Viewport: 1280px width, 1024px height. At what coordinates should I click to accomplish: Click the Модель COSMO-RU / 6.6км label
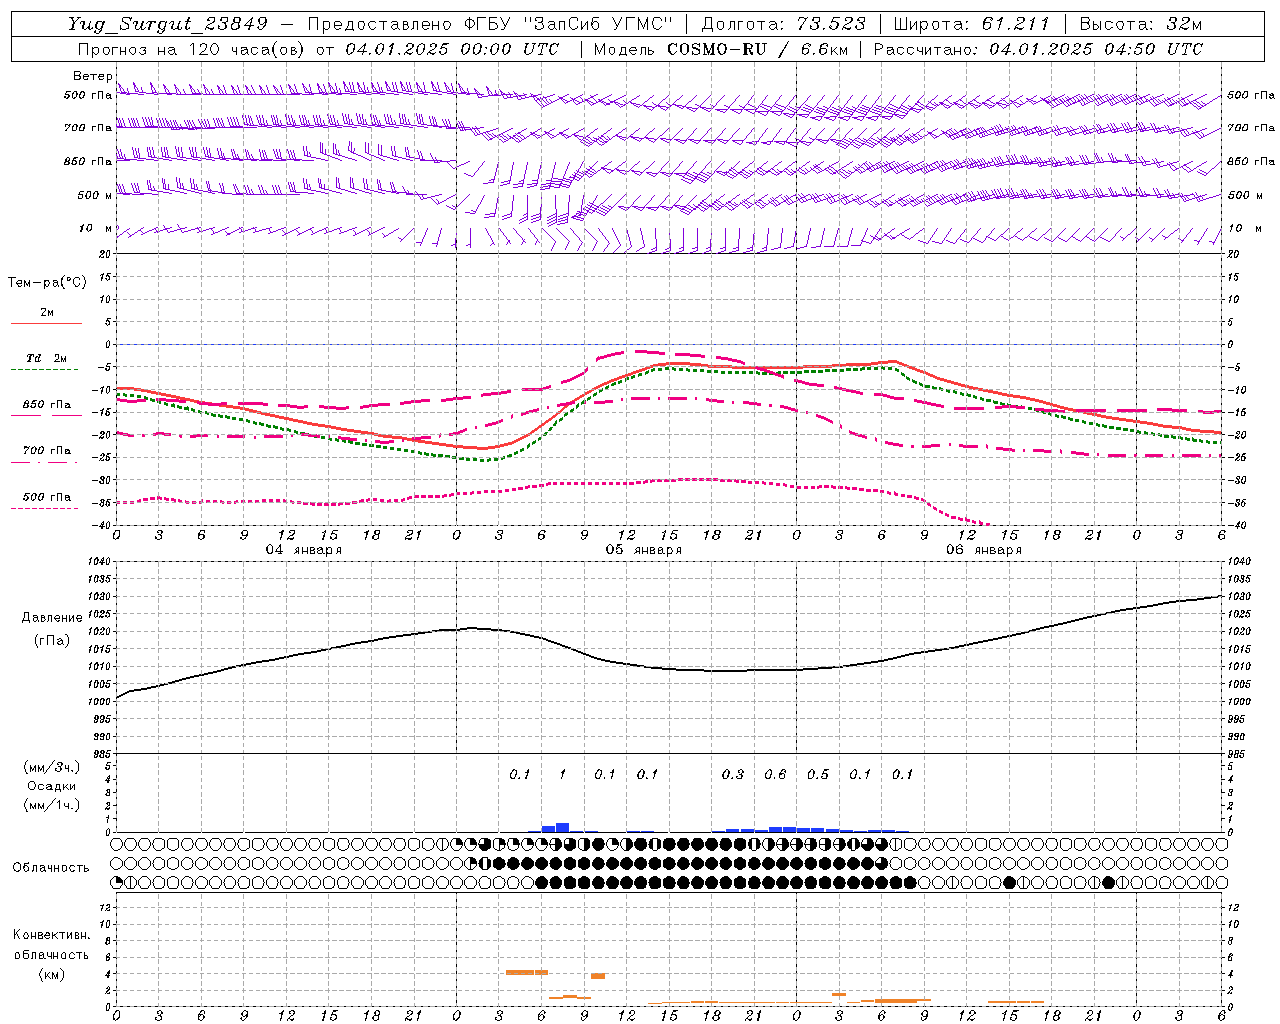[x=720, y=49]
